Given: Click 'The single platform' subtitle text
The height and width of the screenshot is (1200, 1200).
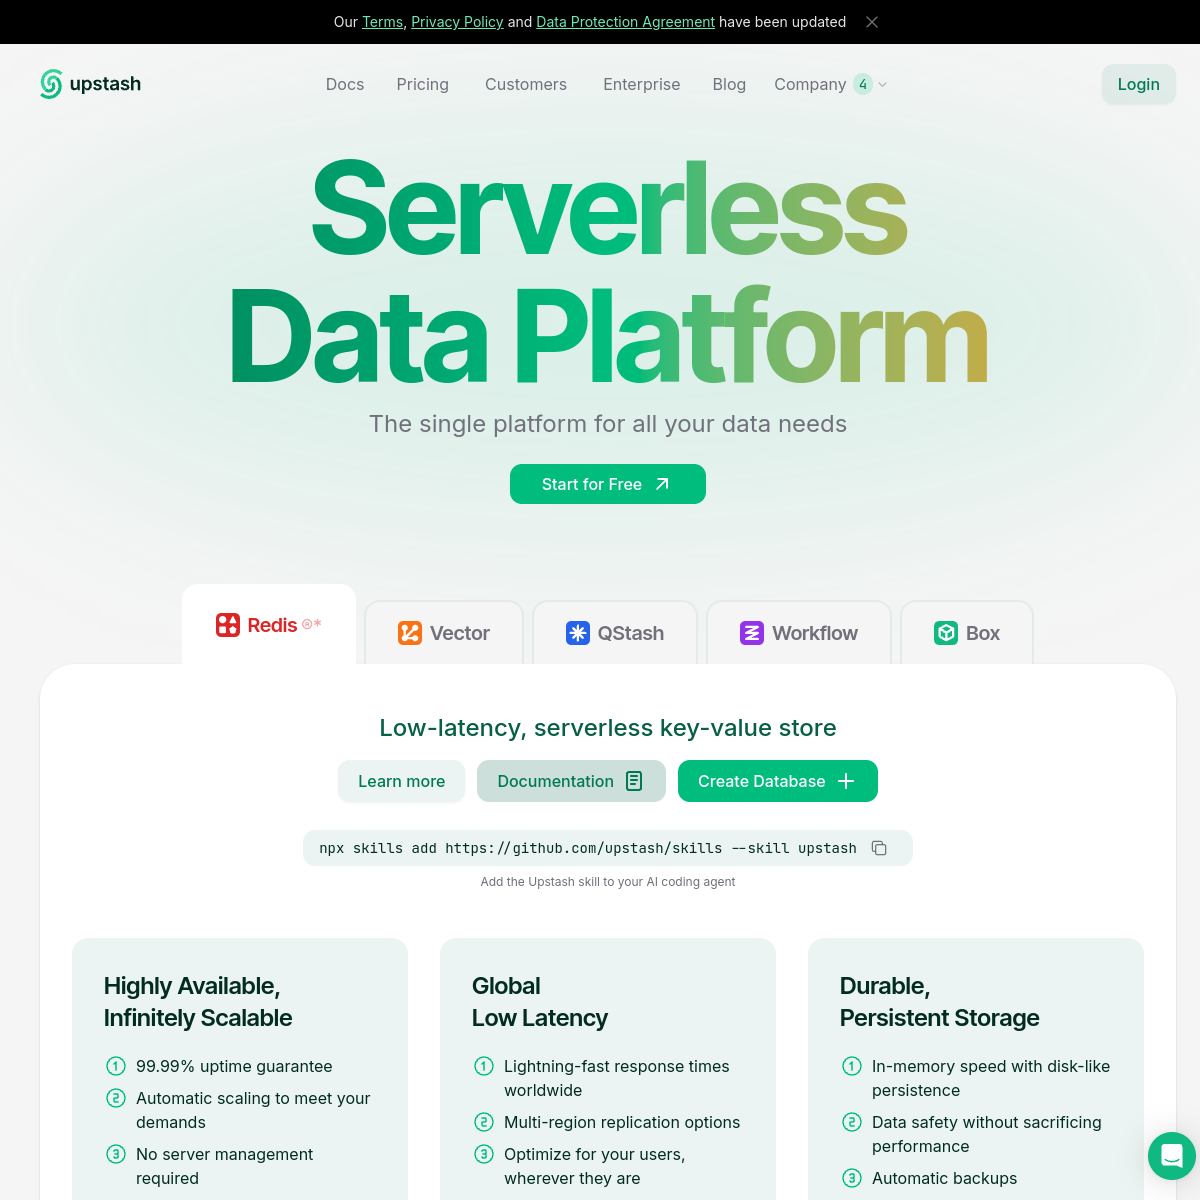Looking at the screenshot, I should 608,424.
